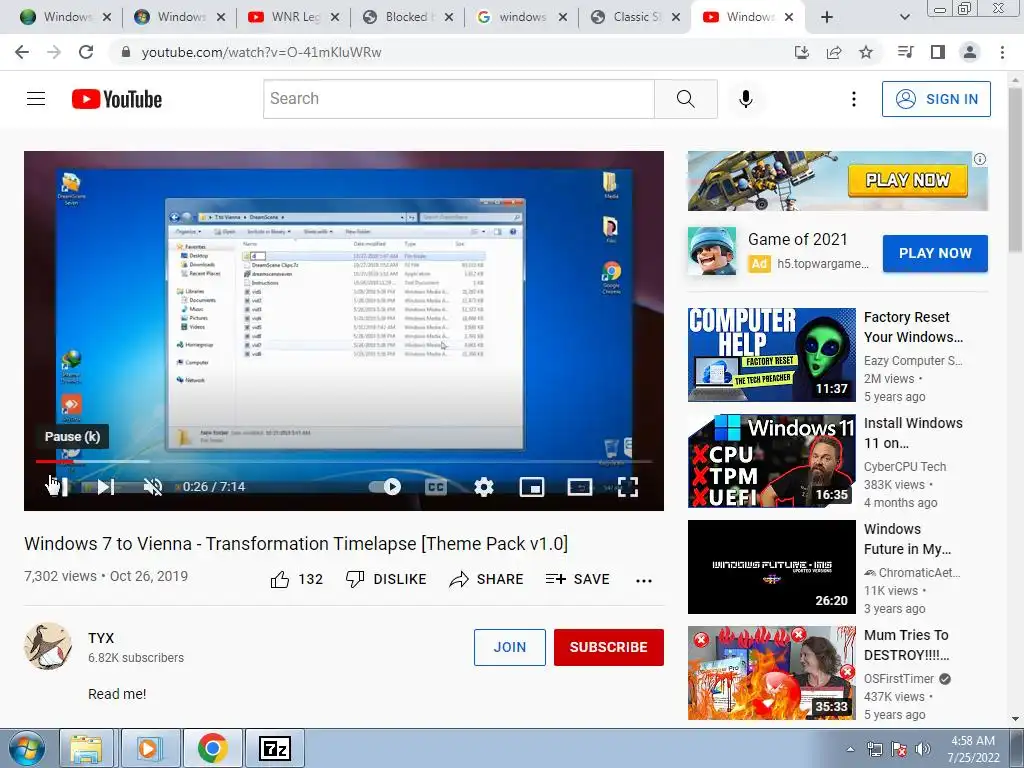Screen dimensions: 1024x768
Task: Click the search magnifier button
Action: [686, 99]
